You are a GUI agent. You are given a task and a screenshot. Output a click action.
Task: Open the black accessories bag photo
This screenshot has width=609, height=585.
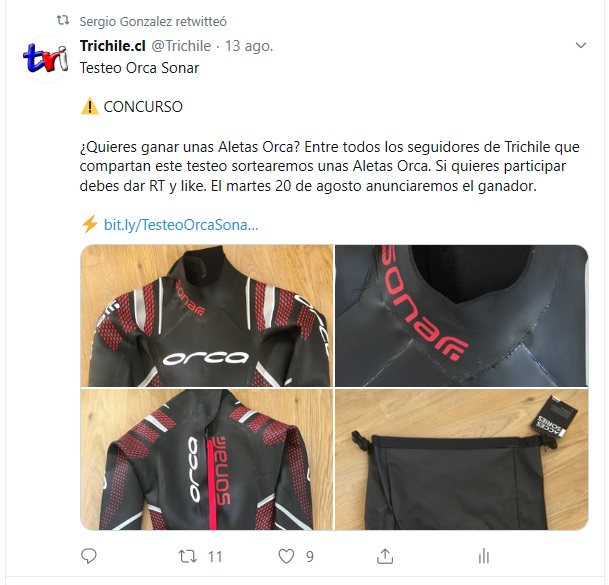tap(462, 460)
